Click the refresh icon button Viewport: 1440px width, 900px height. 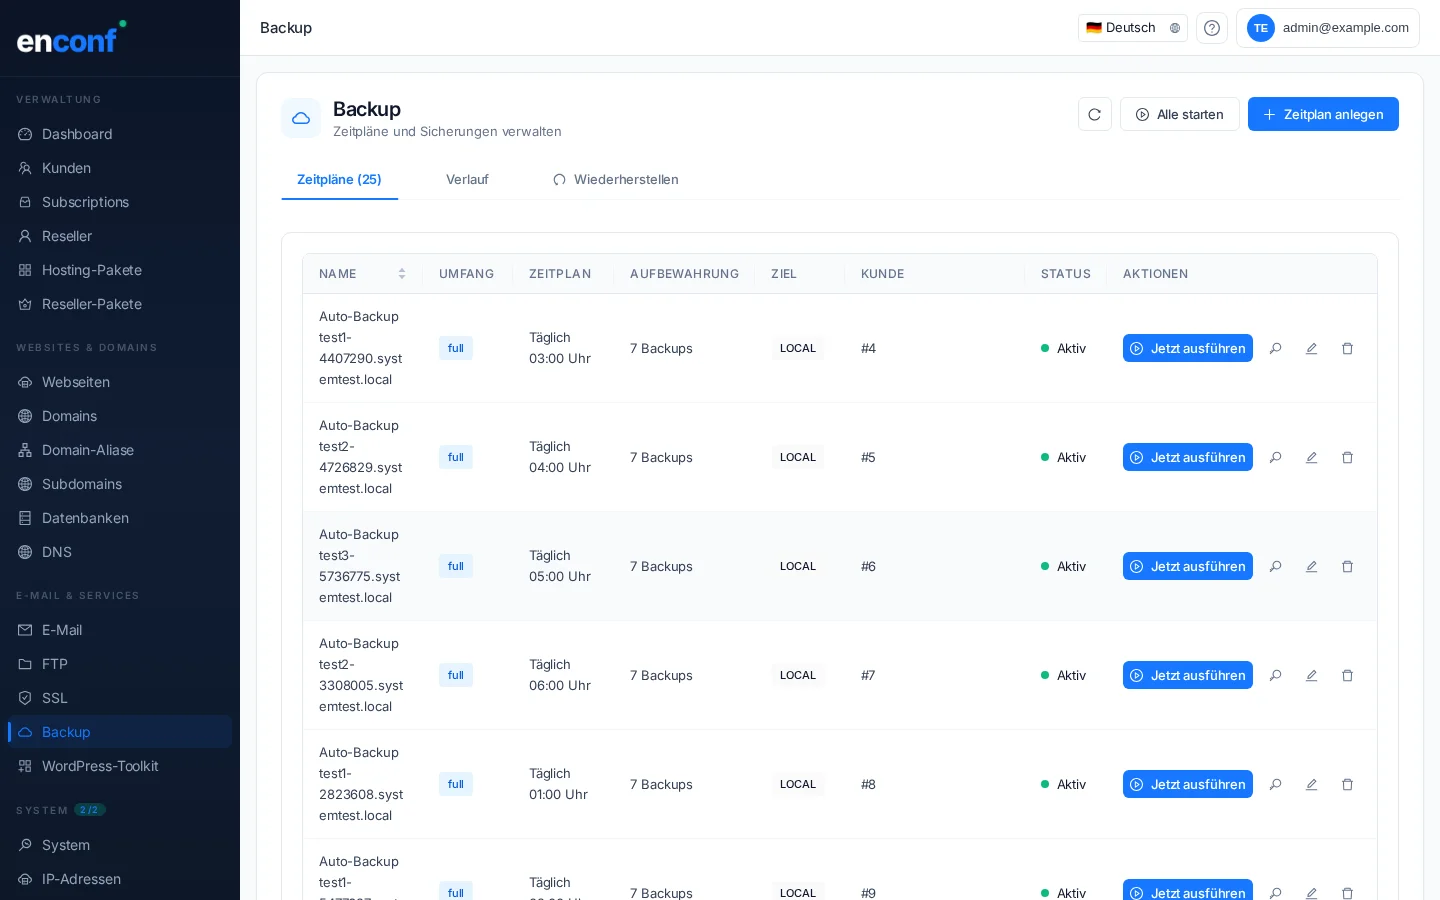(x=1094, y=114)
